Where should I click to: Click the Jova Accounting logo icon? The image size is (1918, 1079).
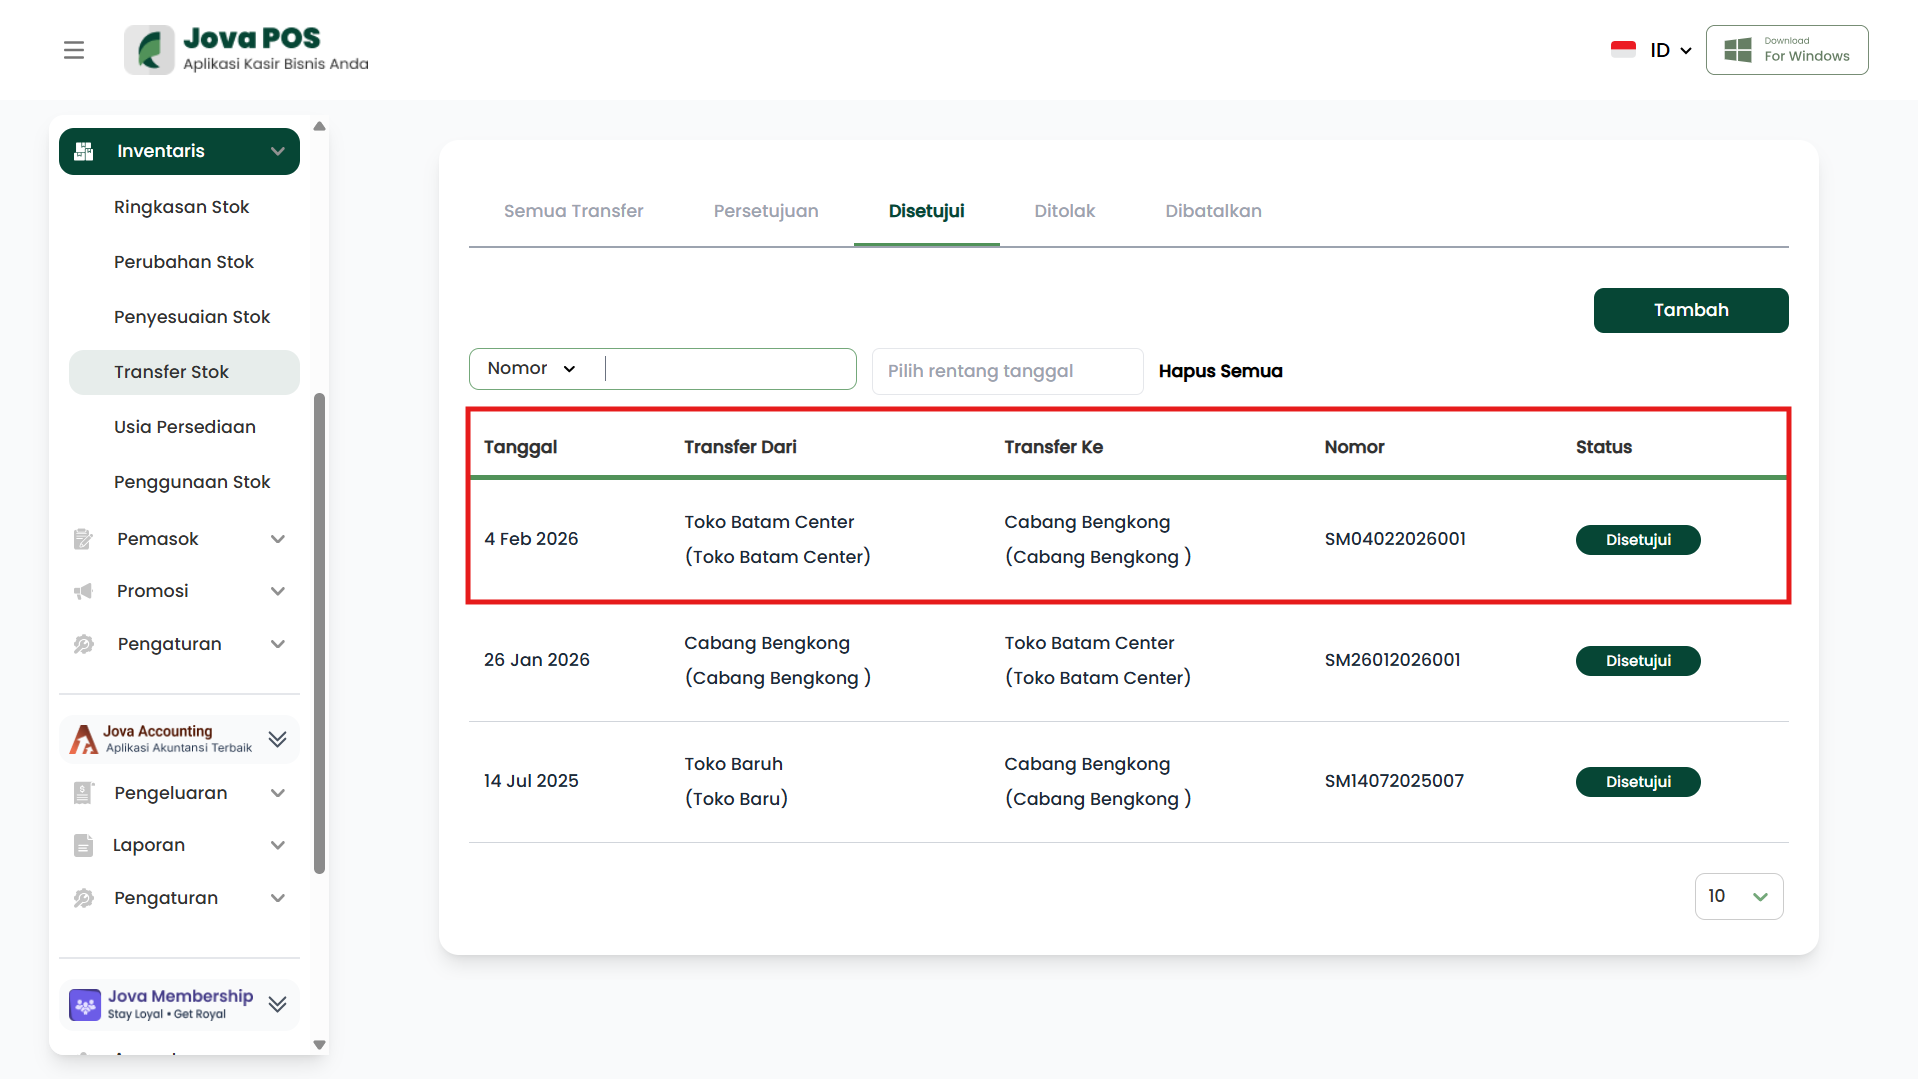click(84, 740)
